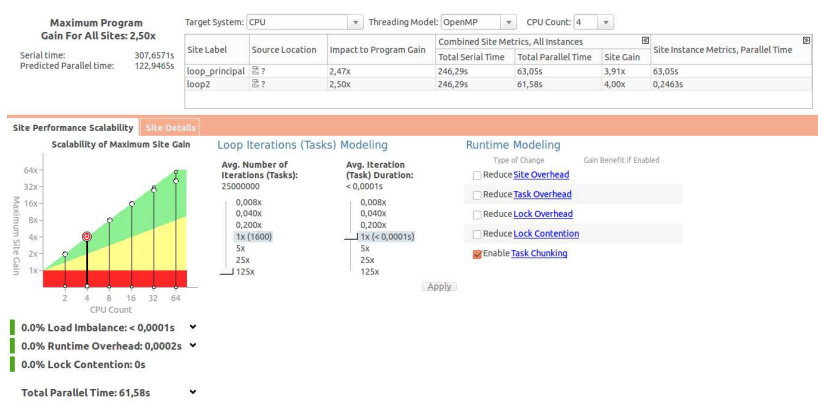
Task: Open the Threading Model dropdown
Action: click(509, 22)
